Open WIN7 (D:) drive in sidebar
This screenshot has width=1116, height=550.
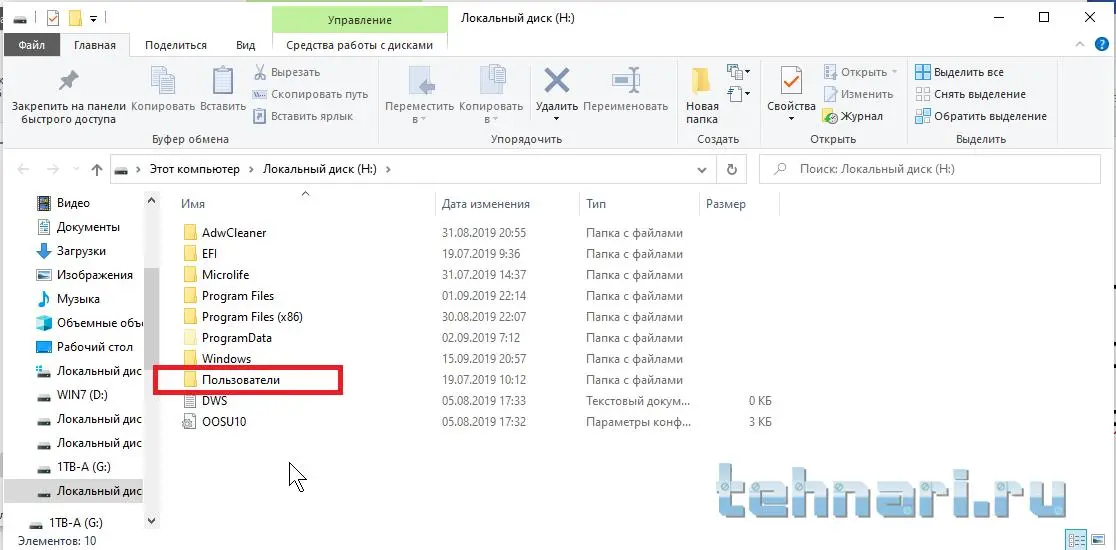(x=83, y=395)
